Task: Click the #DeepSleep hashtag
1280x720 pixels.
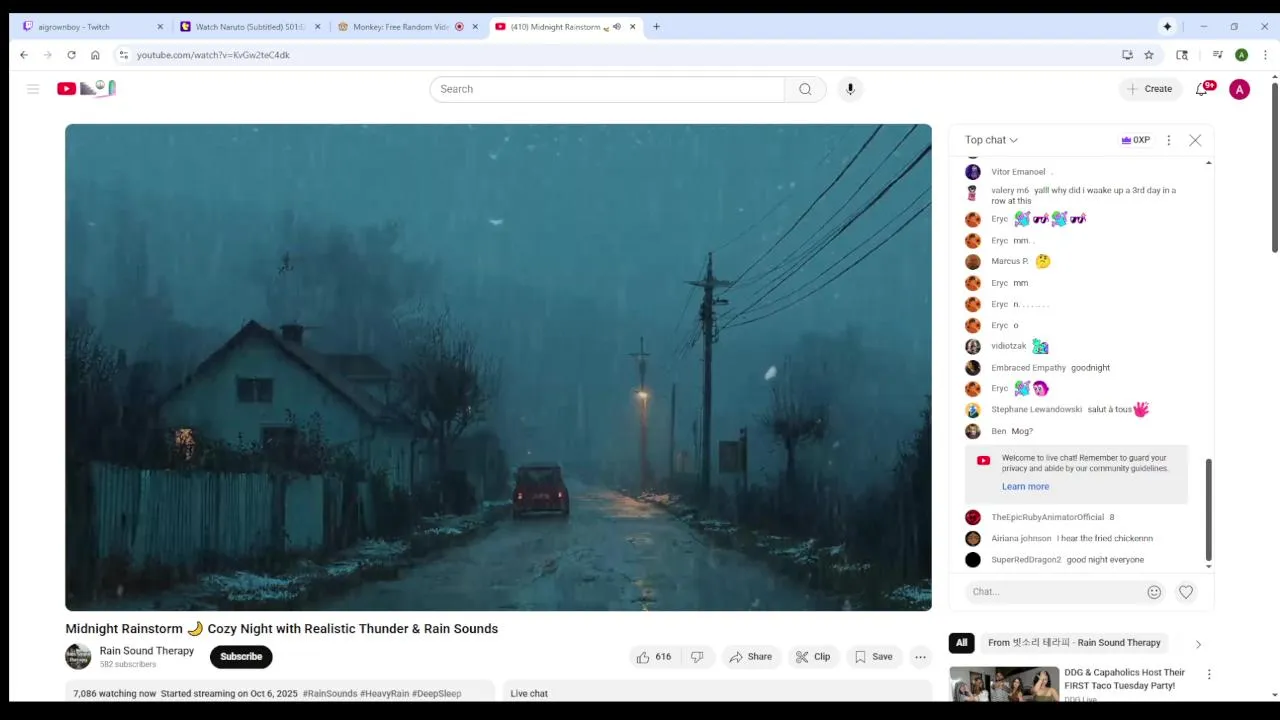Action: [x=437, y=694]
